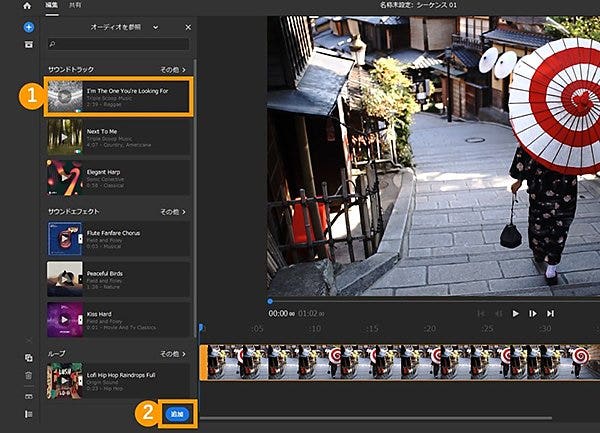Click the blue plus add media icon
Viewport: 600px width, 433px height.
tap(28, 26)
